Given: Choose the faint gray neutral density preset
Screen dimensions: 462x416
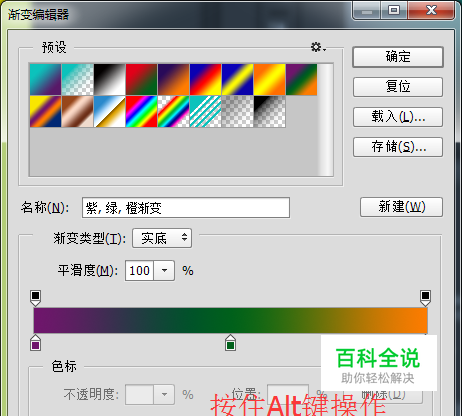Looking at the screenshot, I should [238, 112].
